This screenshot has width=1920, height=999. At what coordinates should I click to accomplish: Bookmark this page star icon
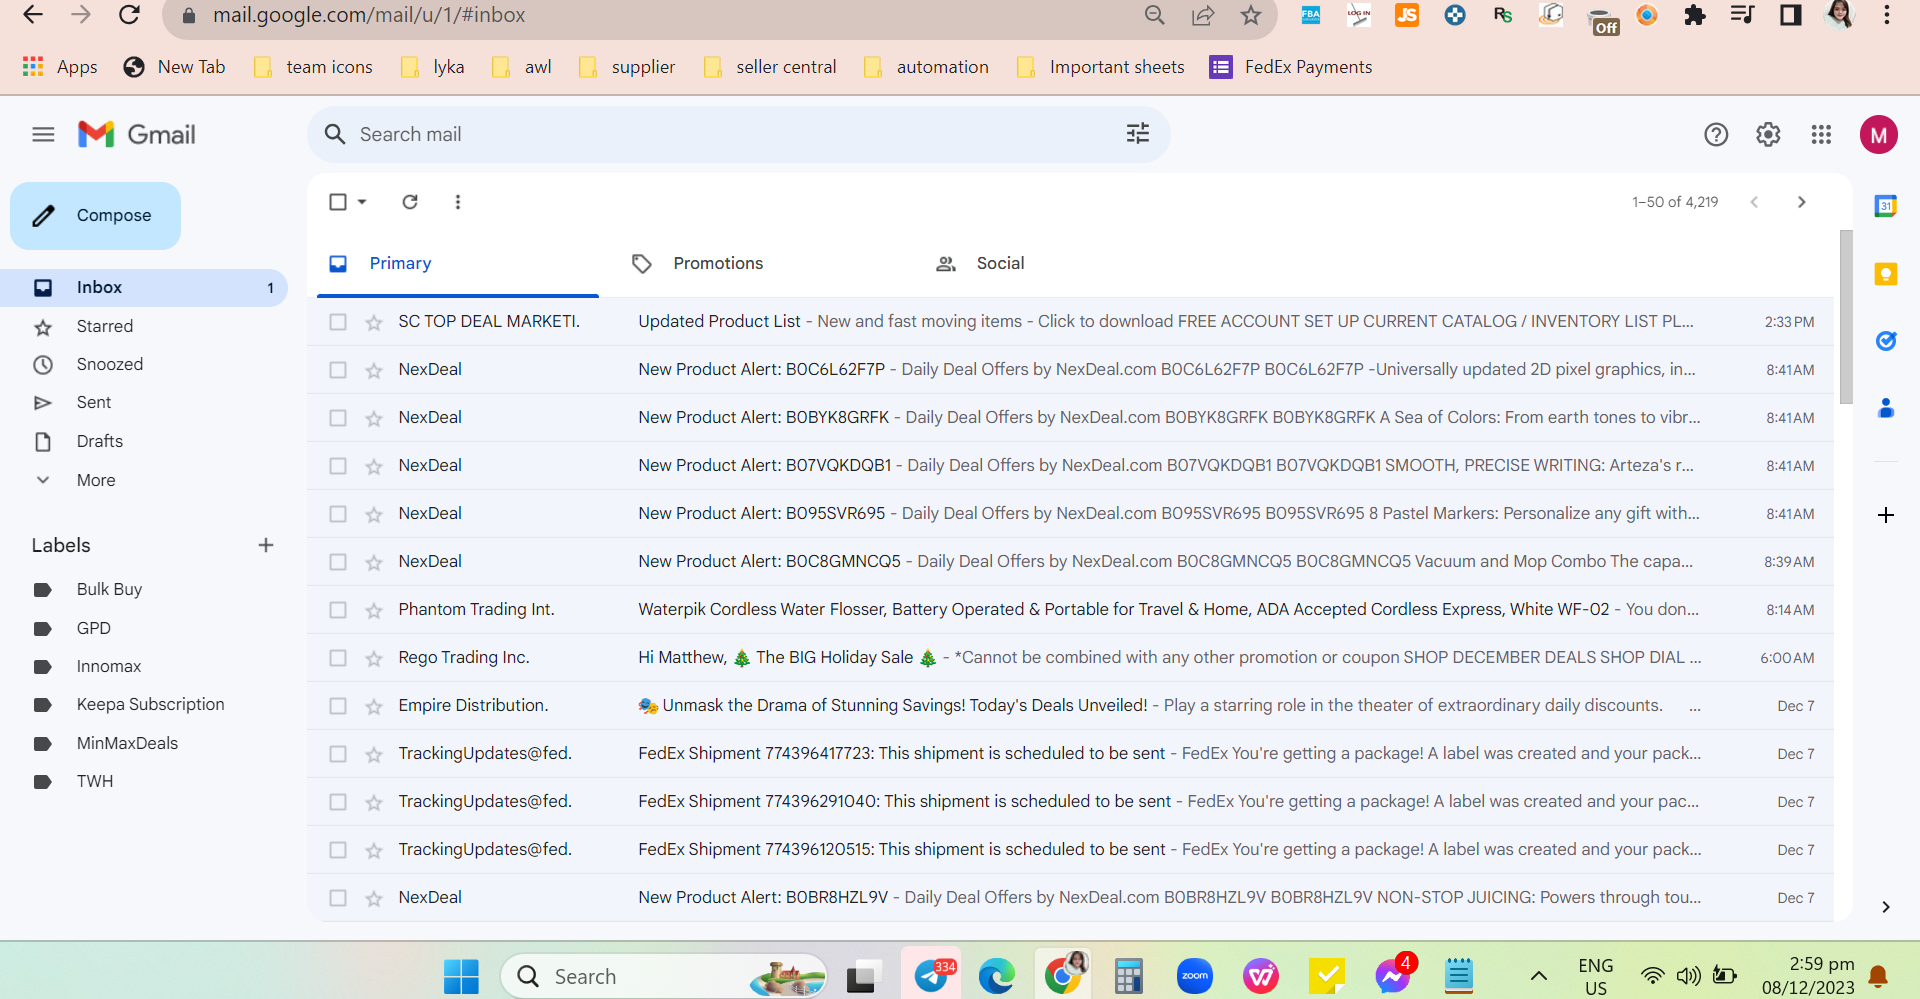point(1251,15)
